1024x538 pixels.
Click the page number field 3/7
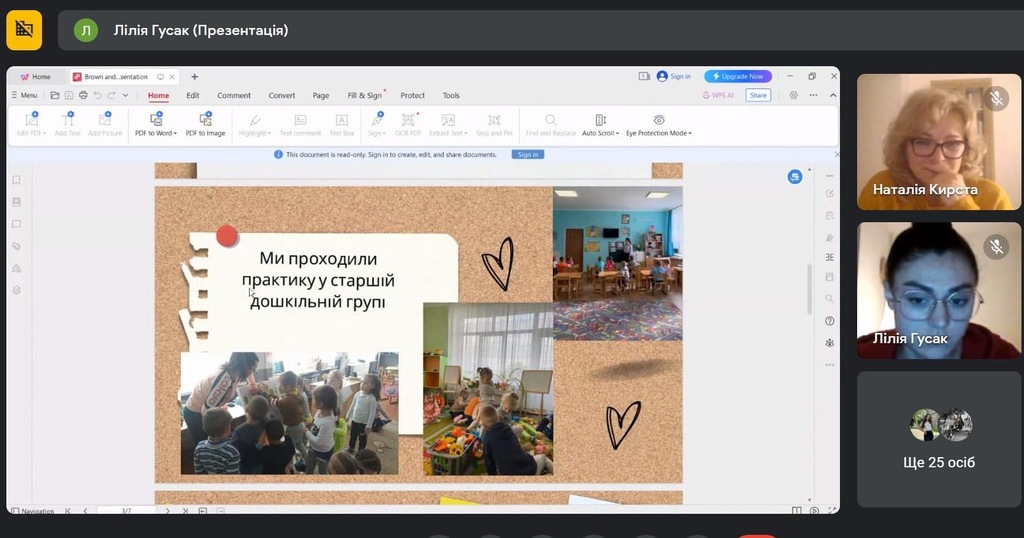pos(127,511)
